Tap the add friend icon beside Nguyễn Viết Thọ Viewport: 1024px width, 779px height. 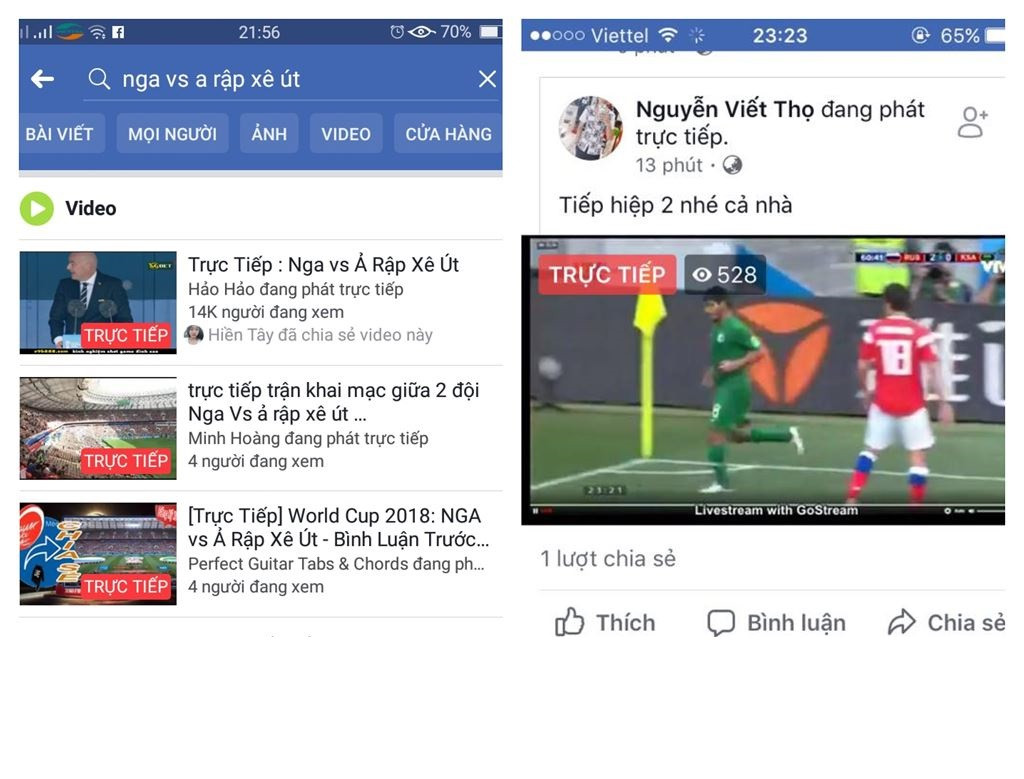(972, 122)
